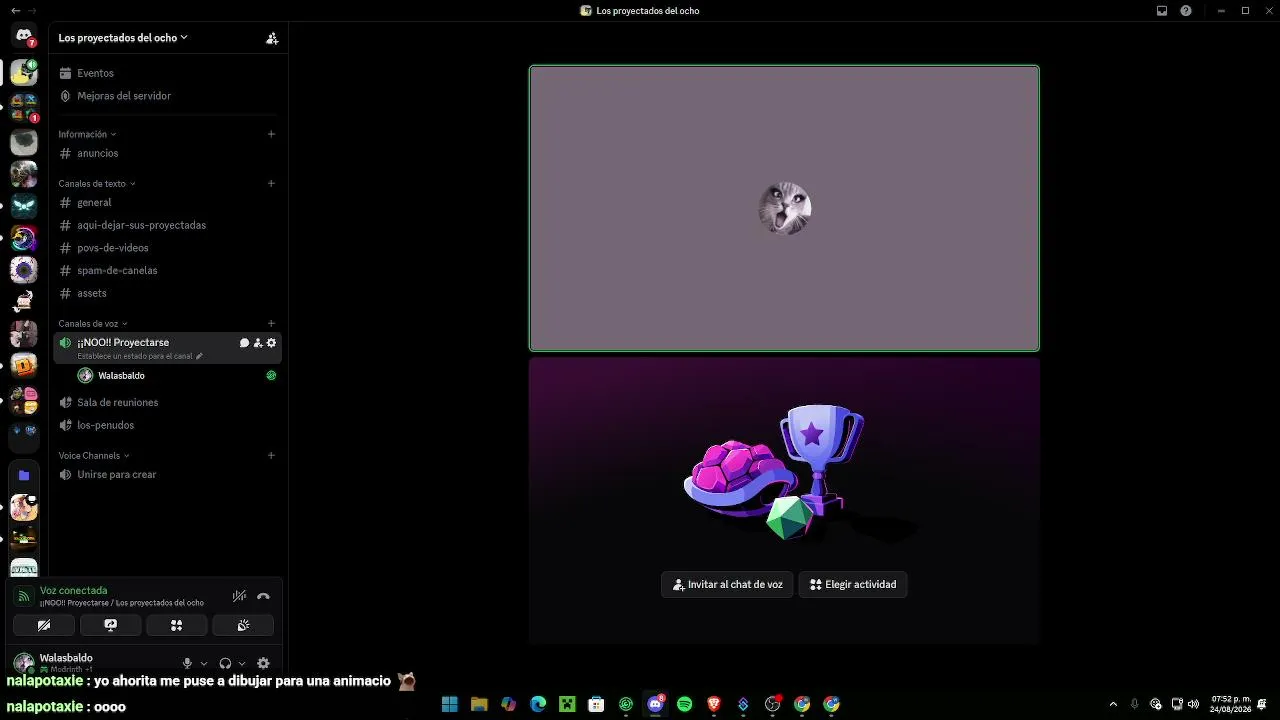Toggle noise suppression in voice panel

point(239,596)
